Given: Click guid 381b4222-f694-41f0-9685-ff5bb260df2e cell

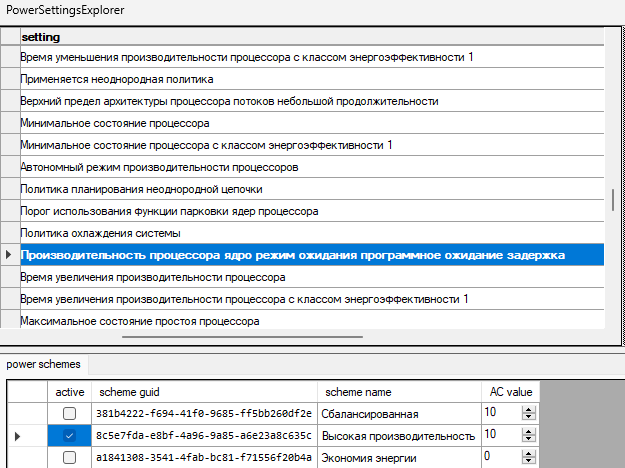Looking at the screenshot, I should coord(204,413).
